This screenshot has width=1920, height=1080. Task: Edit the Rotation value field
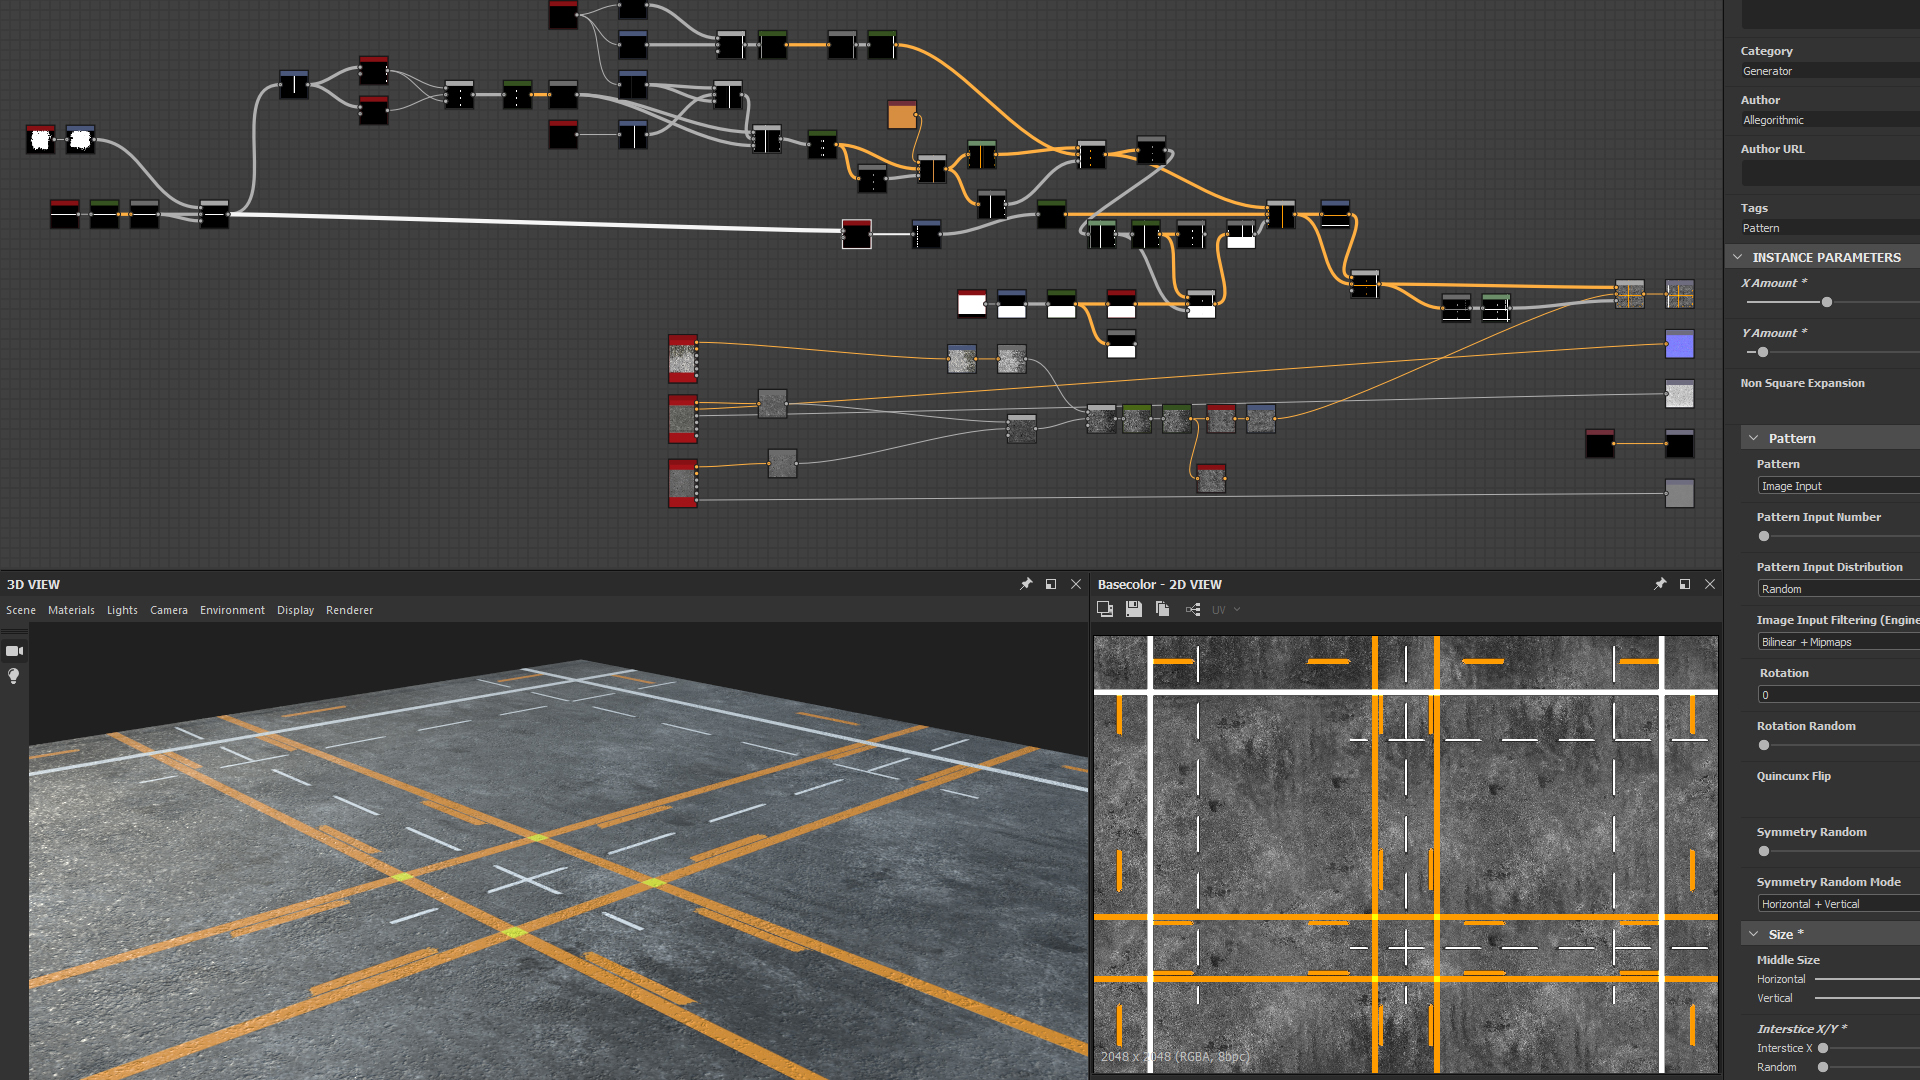[1838, 694]
